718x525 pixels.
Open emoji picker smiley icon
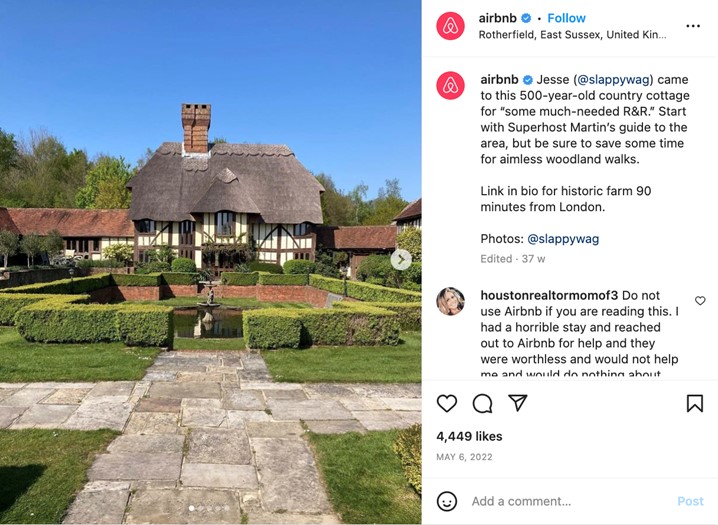tap(447, 501)
